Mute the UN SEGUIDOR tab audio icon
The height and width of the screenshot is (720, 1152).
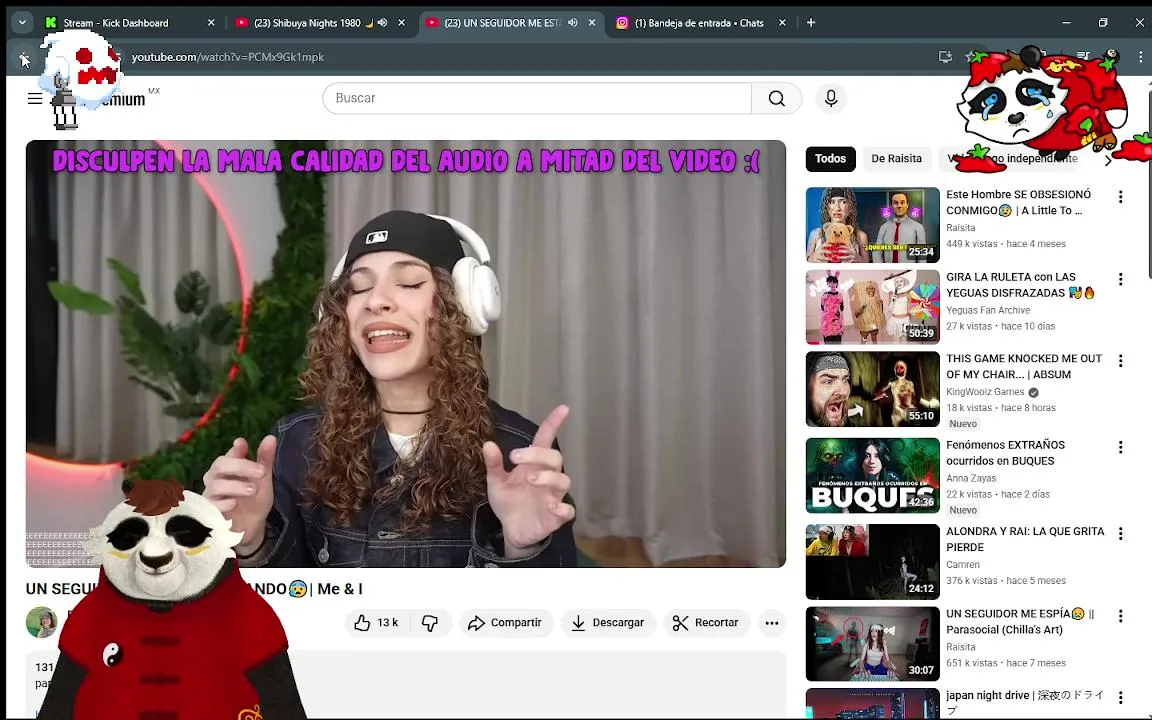[573, 23]
